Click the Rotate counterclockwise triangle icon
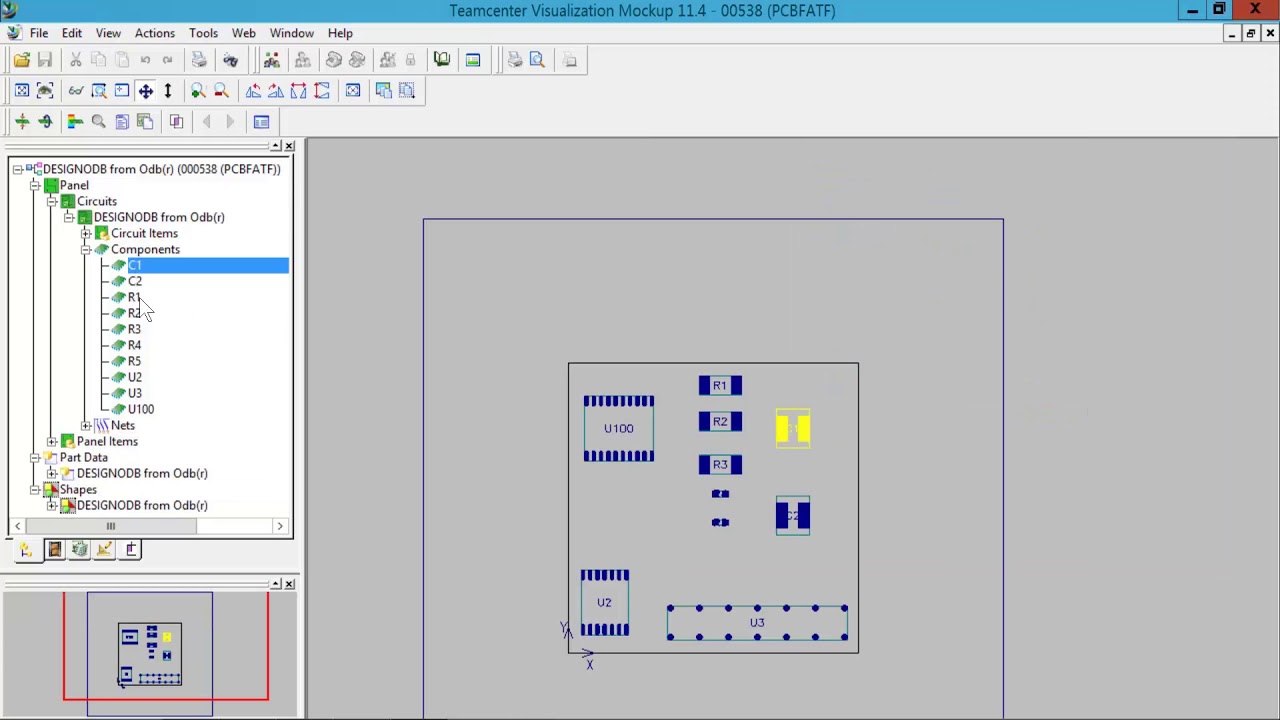This screenshot has width=1280, height=720. click(253, 91)
